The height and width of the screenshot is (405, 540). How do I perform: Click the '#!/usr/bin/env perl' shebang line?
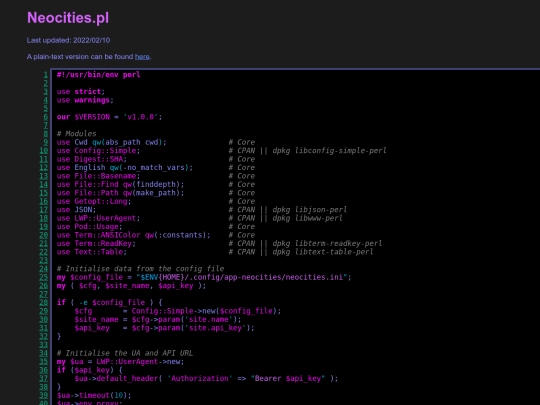98,75
